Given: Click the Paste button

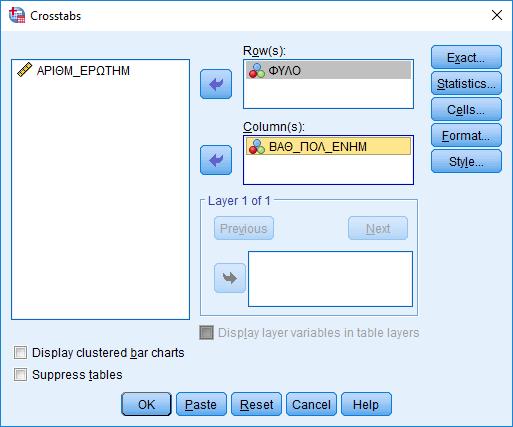Looking at the screenshot, I should pos(201,404).
